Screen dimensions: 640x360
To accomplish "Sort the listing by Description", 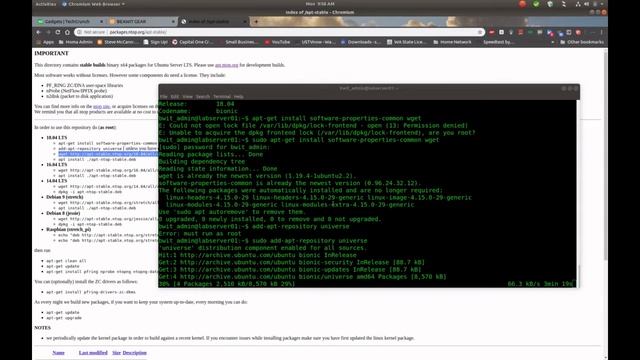I will tap(135, 353).
